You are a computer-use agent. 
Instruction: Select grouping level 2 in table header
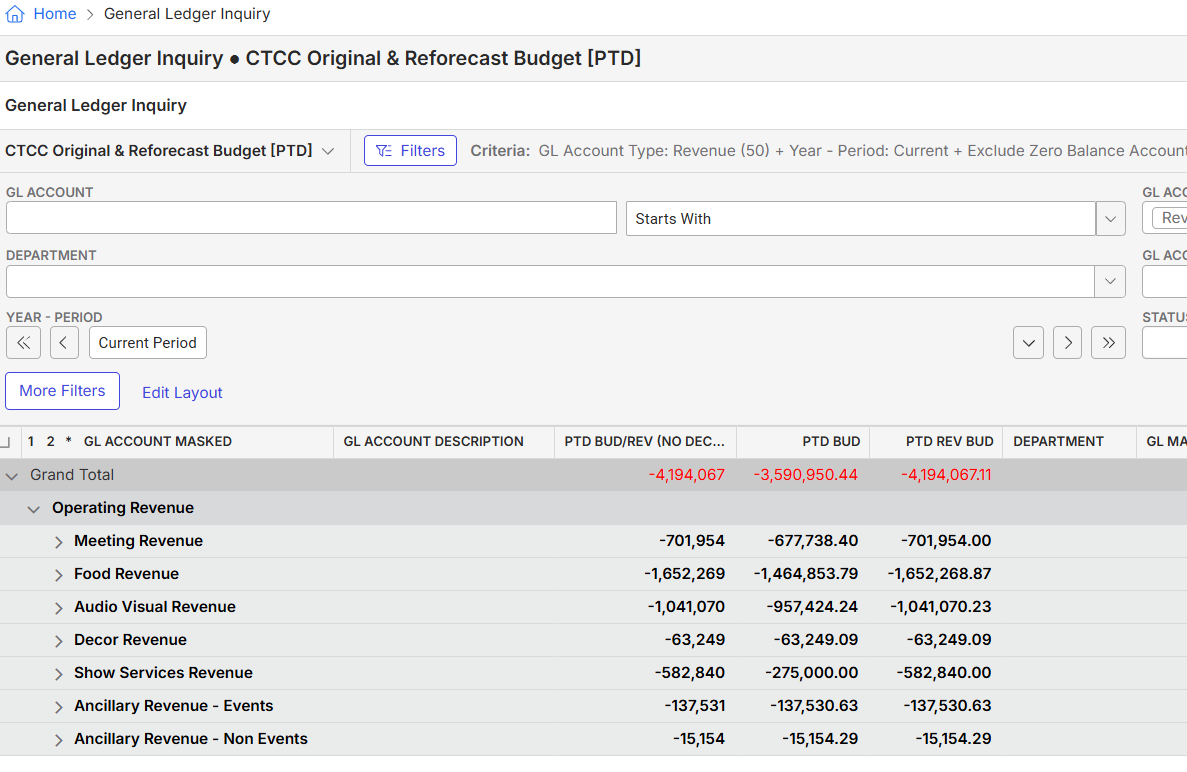[51, 441]
